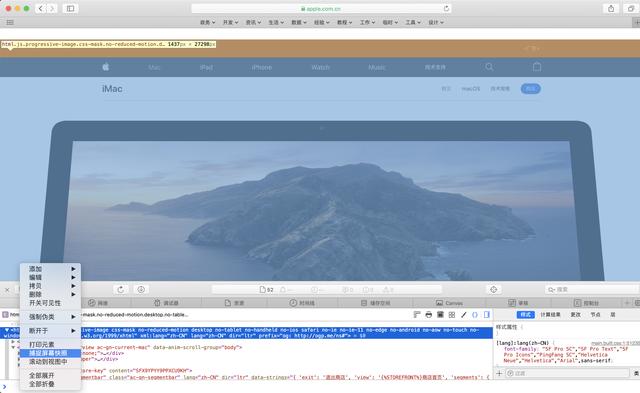The image size is (640, 393).
Task: Click the Safari share icon
Action: click(x=611, y=8)
